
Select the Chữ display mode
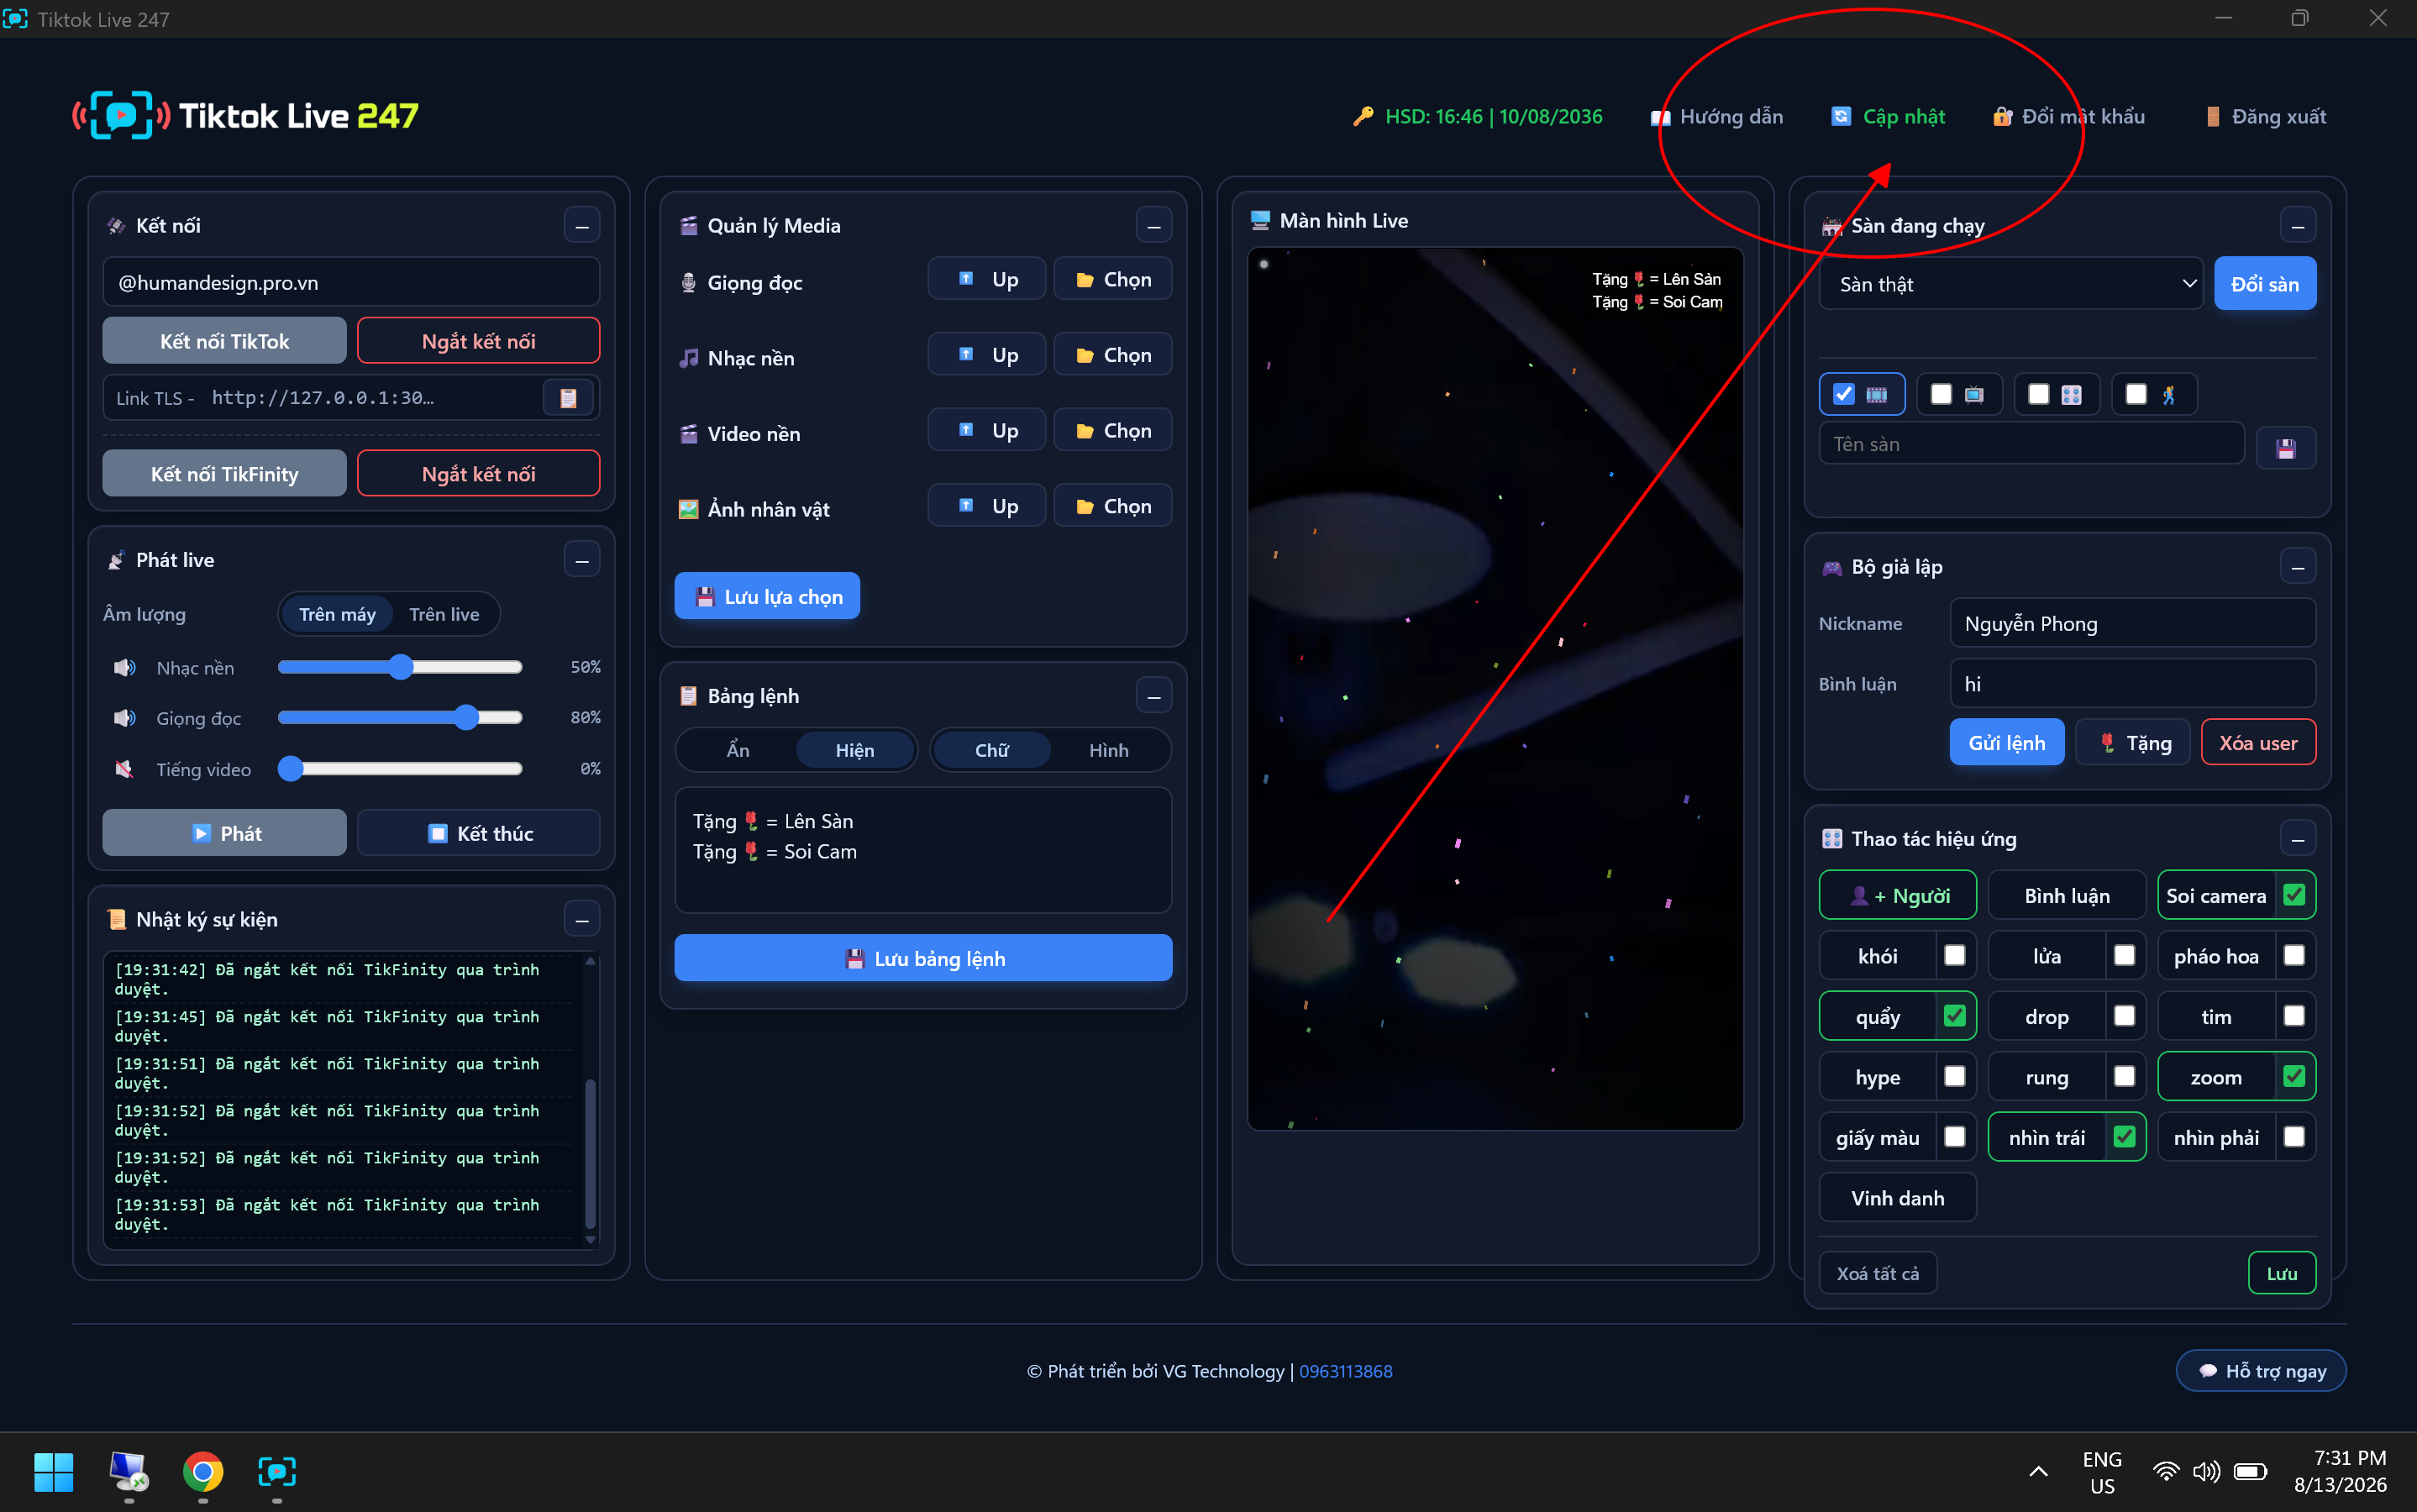(x=992, y=750)
